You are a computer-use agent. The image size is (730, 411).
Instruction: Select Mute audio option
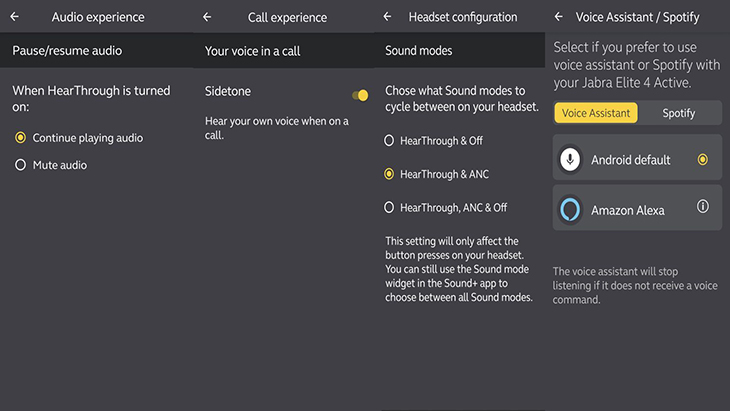pyautogui.click(x=51, y=165)
